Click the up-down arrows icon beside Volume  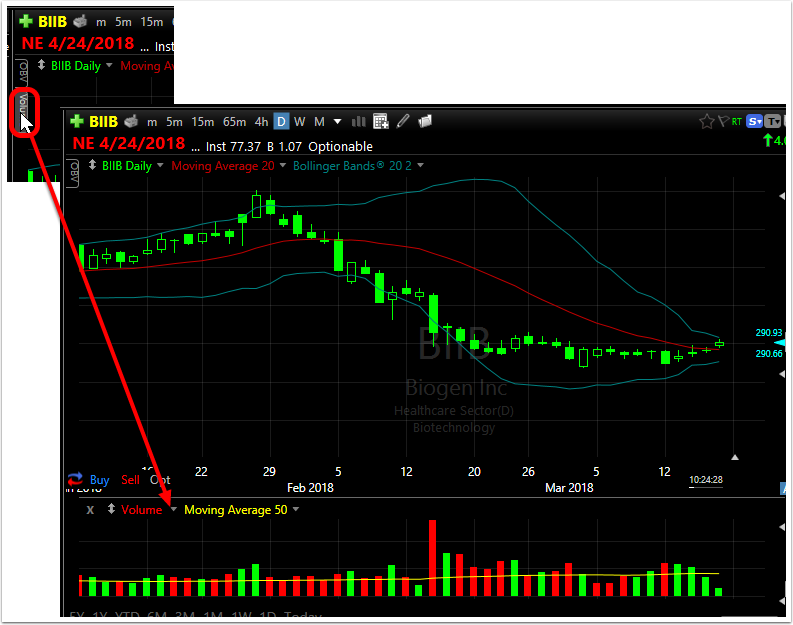pyautogui.click(x=111, y=509)
